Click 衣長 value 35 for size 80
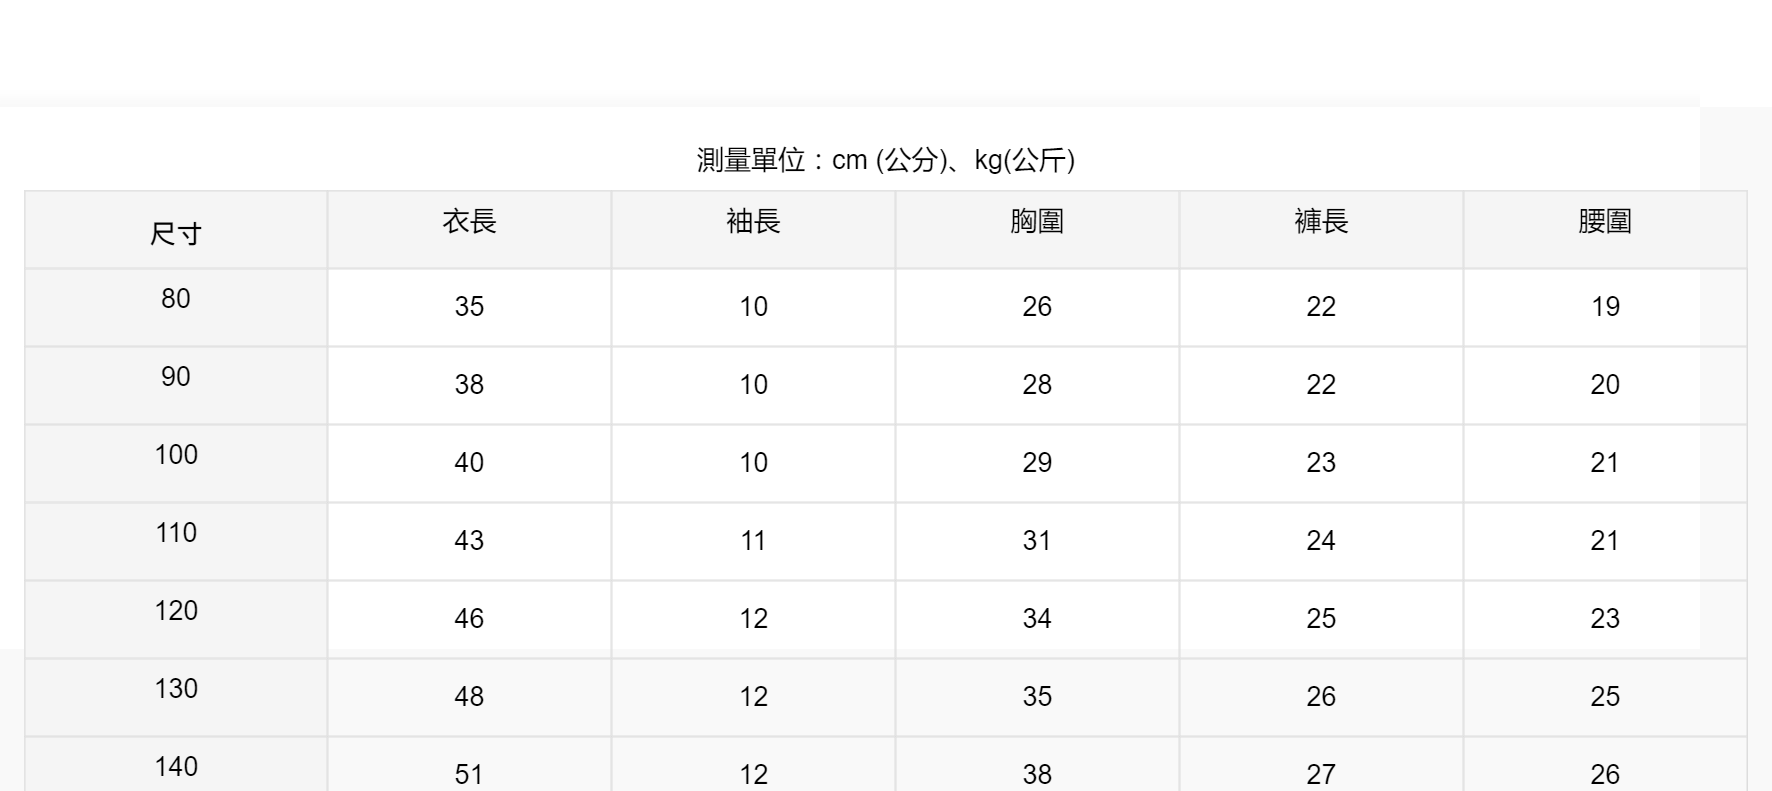The image size is (1772, 791). click(x=469, y=306)
